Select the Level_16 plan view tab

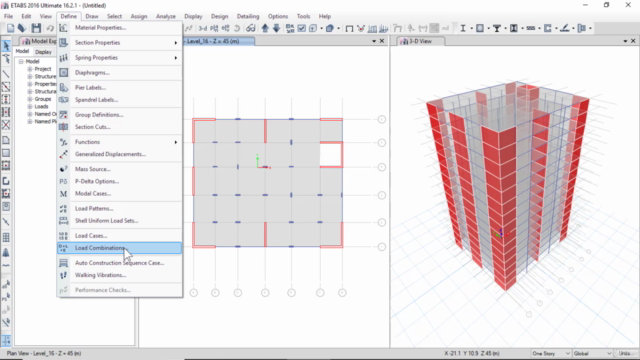219,41
